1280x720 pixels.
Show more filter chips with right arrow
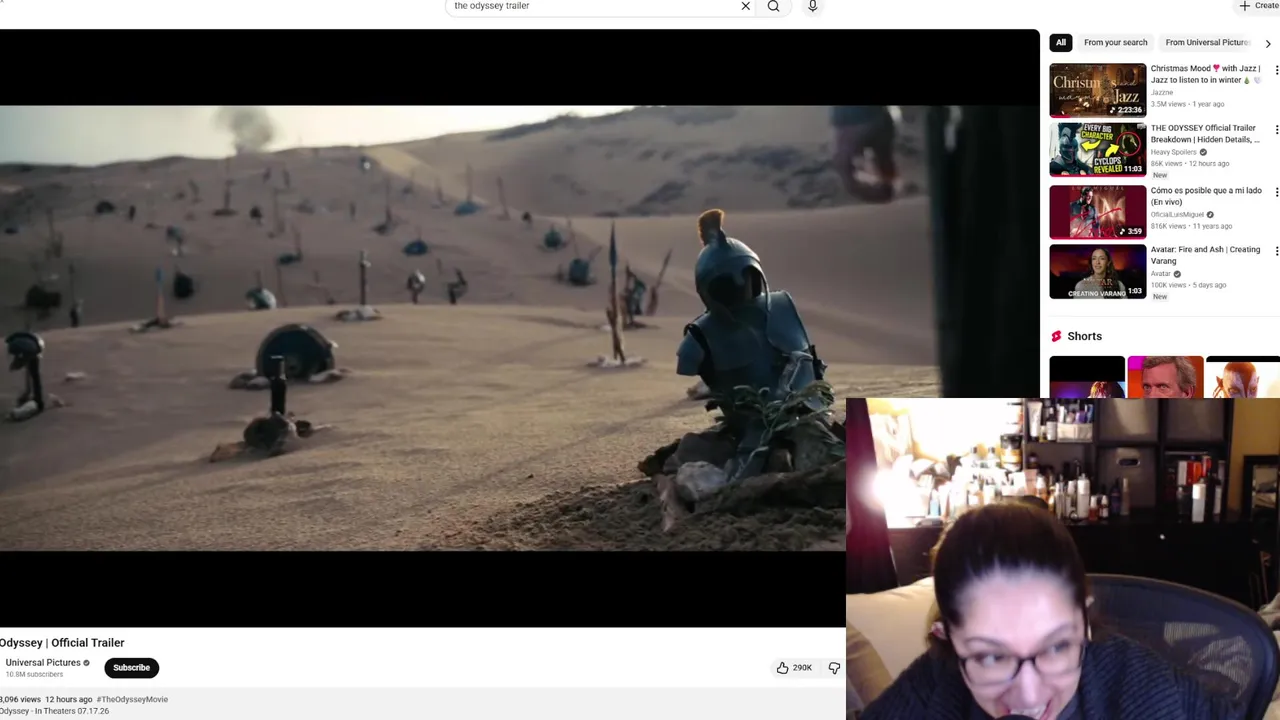pos(1268,43)
